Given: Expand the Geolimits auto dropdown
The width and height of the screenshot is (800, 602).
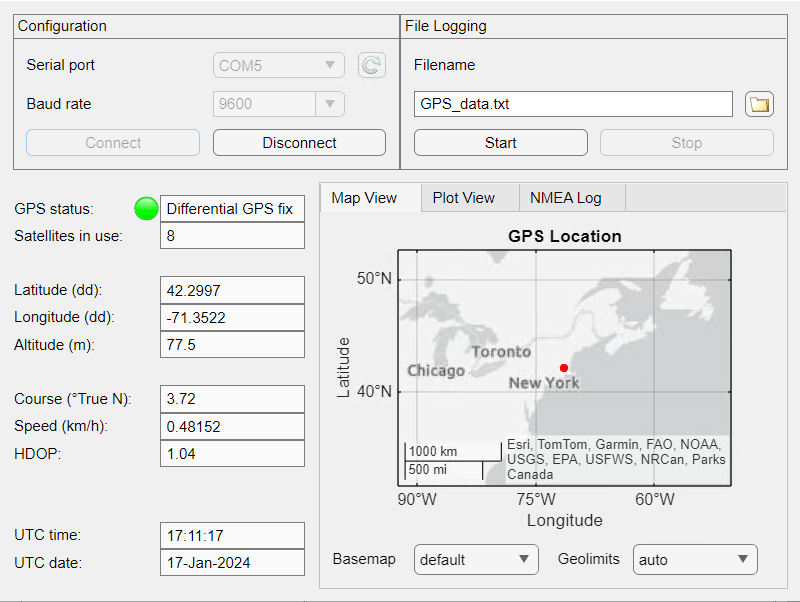Looking at the screenshot, I should (694, 560).
